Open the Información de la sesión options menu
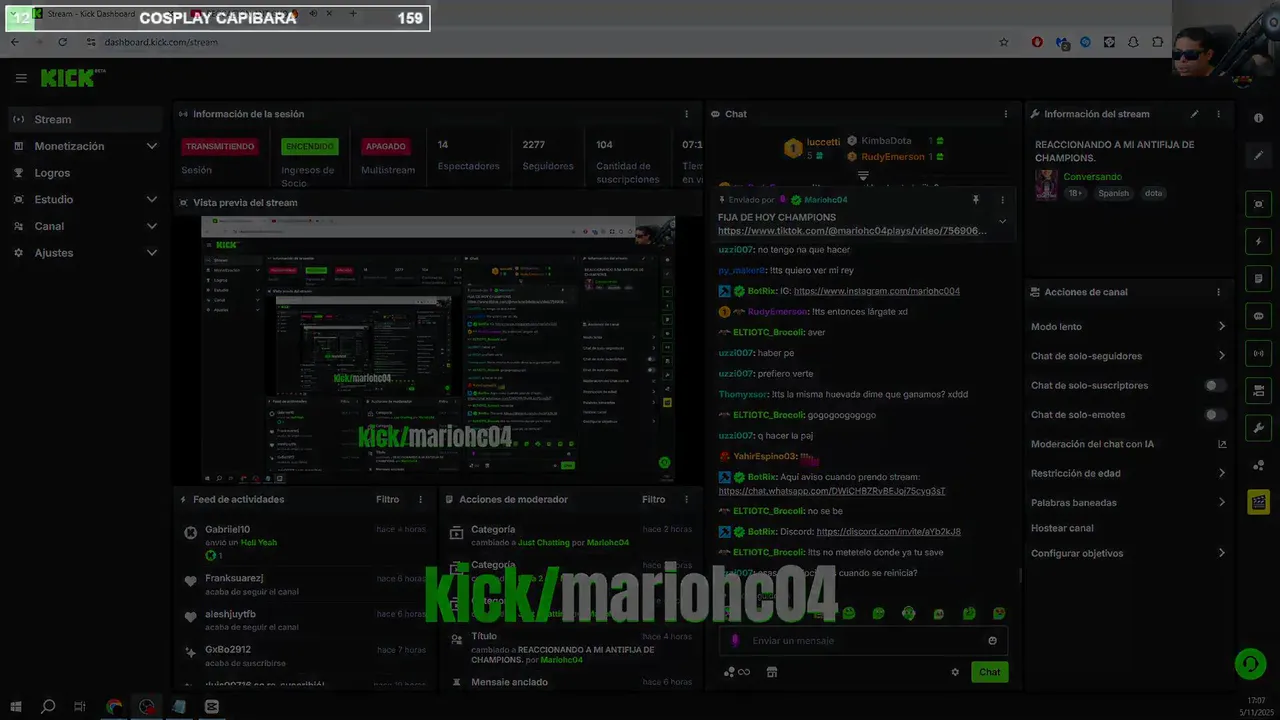 (x=686, y=114)
